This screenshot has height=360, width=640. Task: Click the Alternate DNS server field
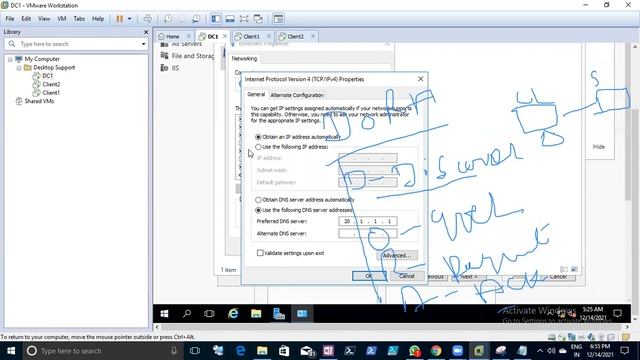tap(368, 233)
